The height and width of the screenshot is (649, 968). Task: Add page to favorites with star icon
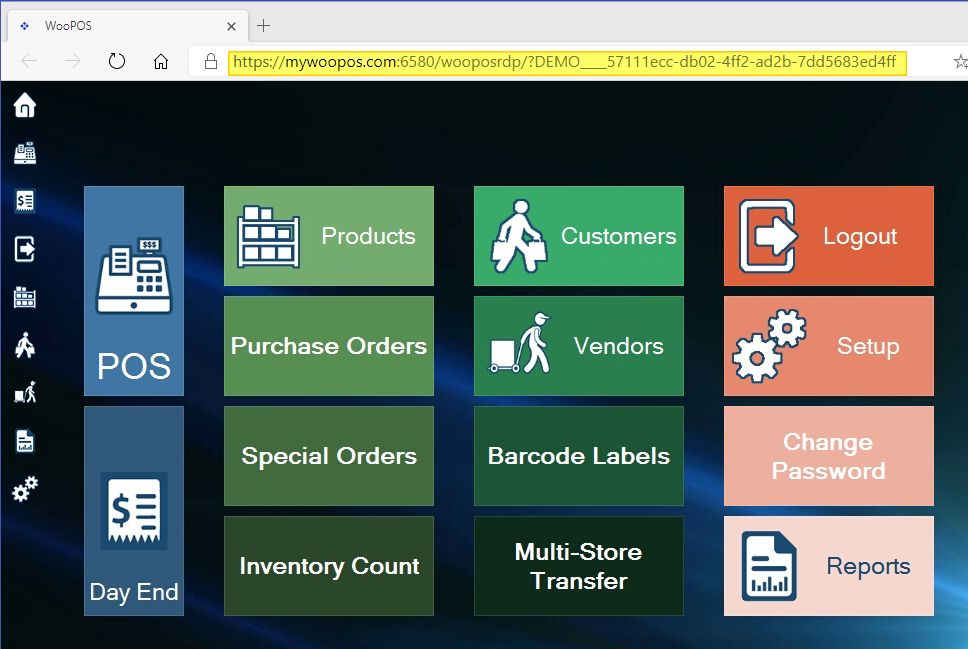(961, 61)
